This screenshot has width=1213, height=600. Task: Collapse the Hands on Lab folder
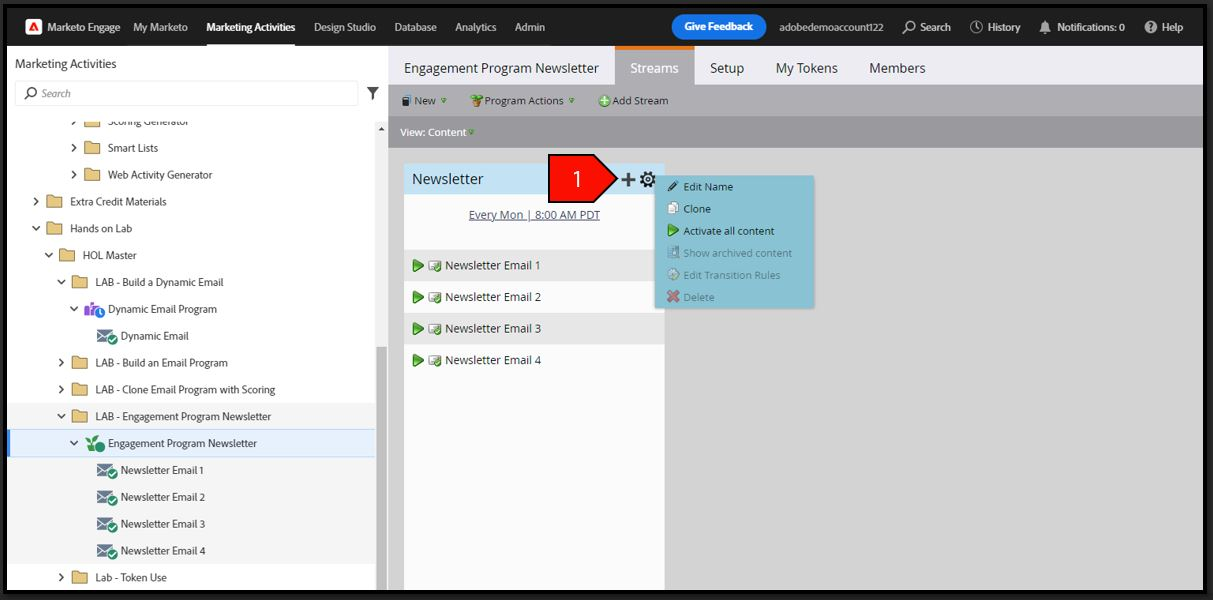(36, 228)
